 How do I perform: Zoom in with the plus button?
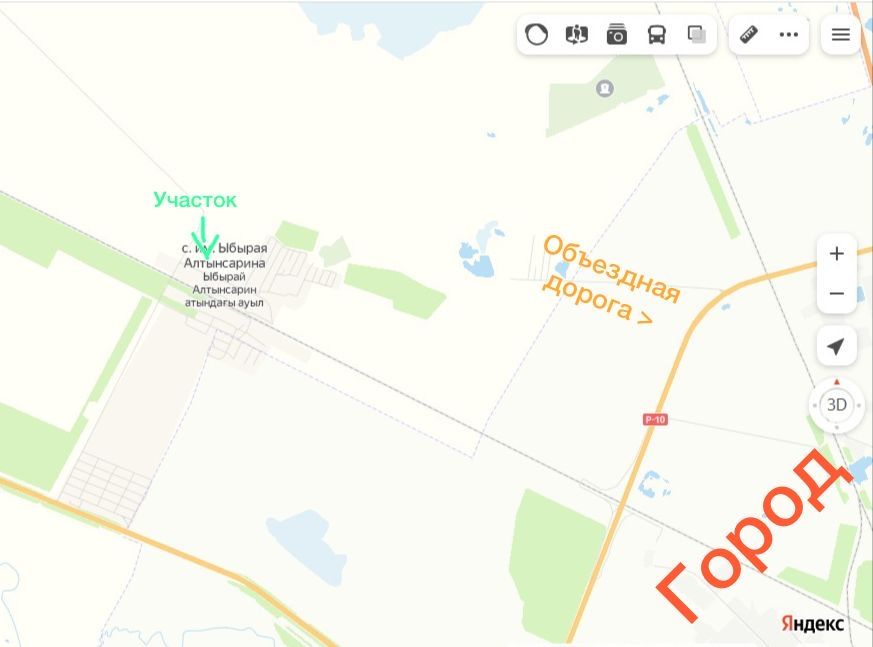coord(836,254)
